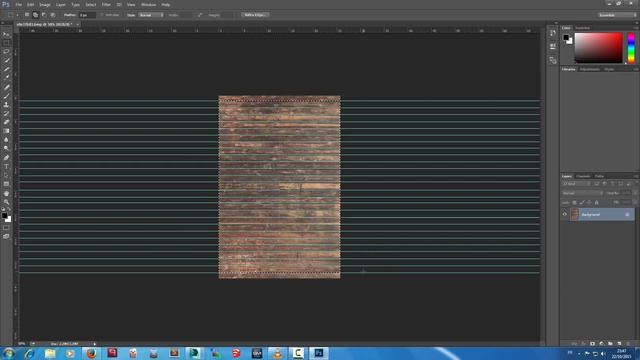Select the Blur tool

tap(6, 140)
